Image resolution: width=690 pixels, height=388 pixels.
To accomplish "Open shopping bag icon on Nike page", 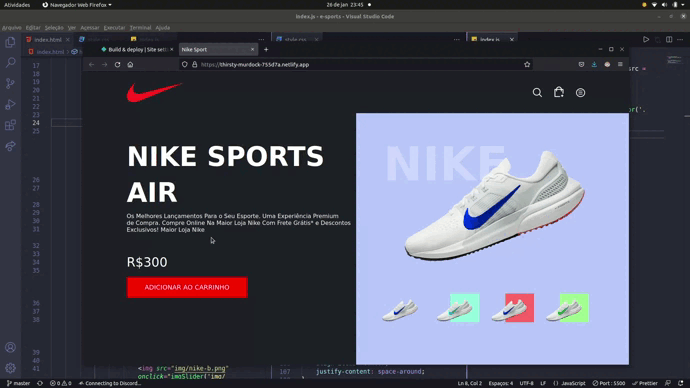I will (x=559, y=92).
